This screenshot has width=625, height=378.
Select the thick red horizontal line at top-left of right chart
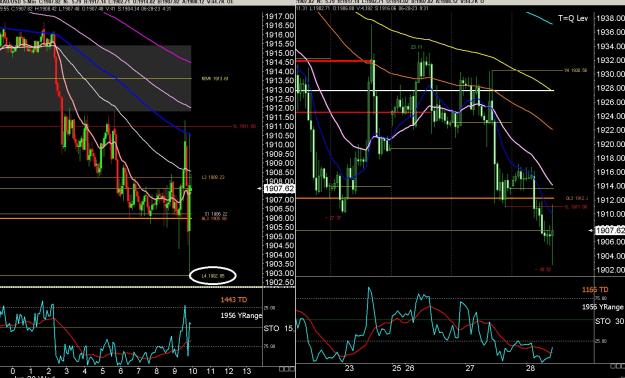click(x=335, y=61)
